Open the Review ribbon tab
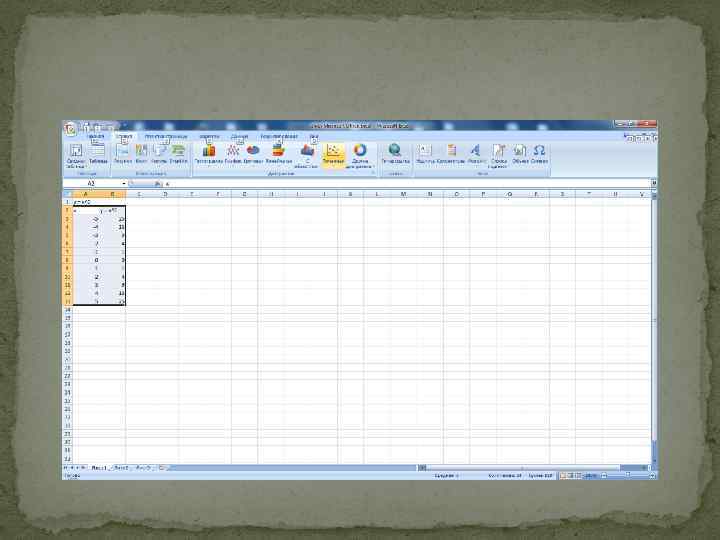The image size is (720, 540). [279, 136]
